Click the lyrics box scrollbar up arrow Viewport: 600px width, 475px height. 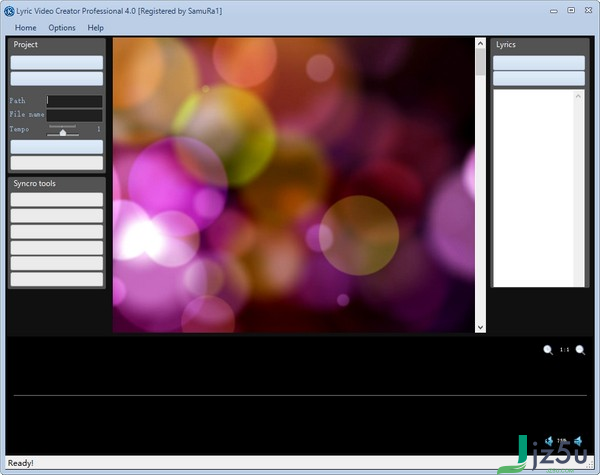tap(578, 96)
